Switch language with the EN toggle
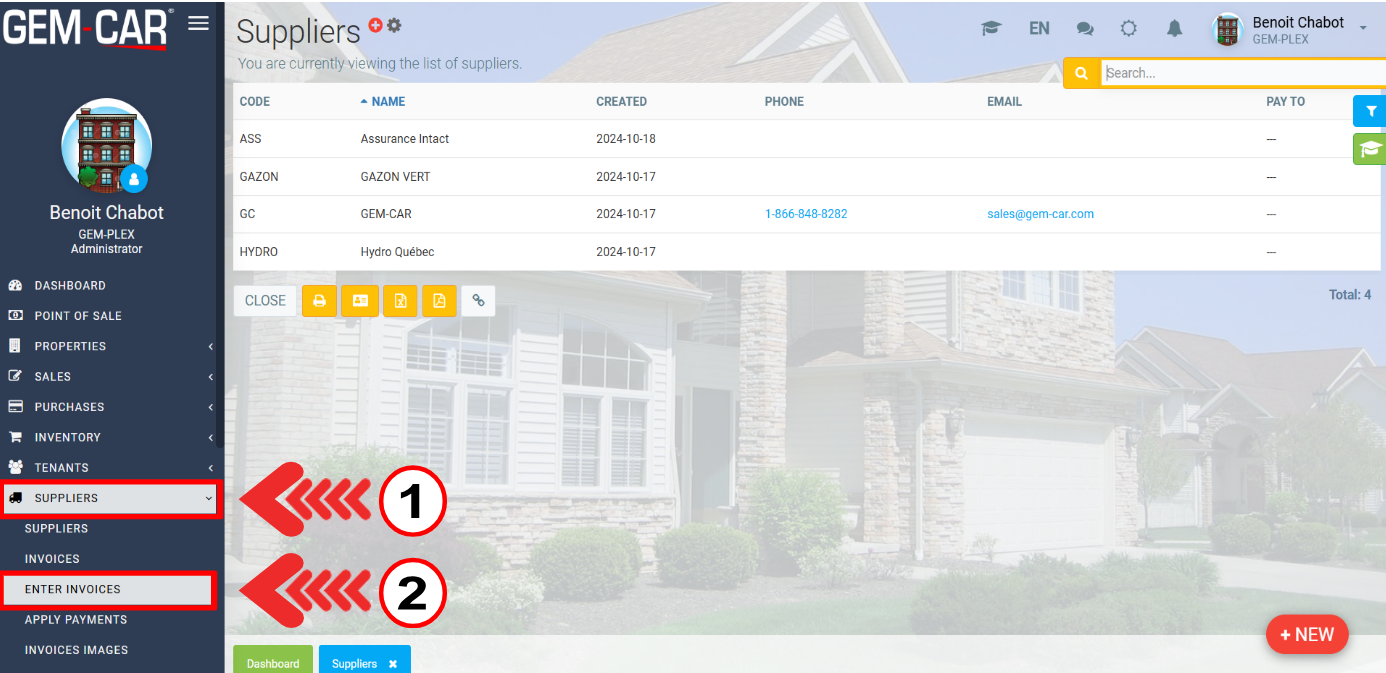The width and height of the screenshot is (1386, 673). click(1039, 29)
